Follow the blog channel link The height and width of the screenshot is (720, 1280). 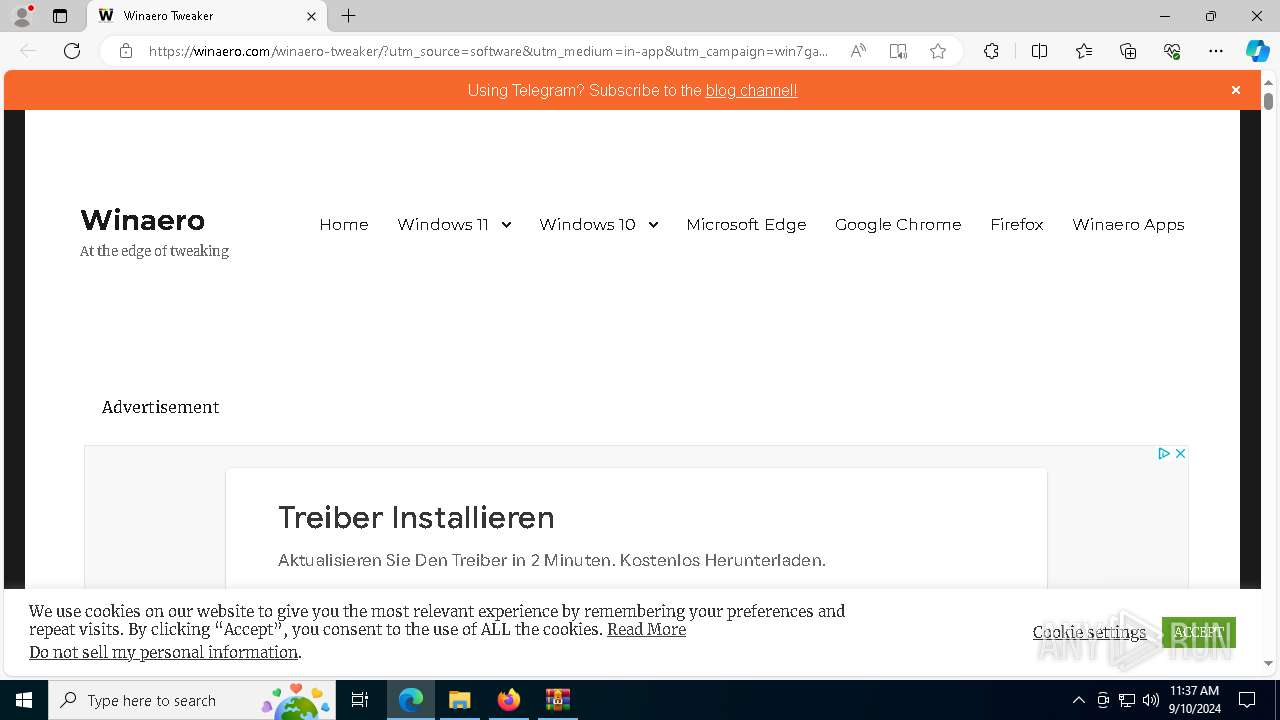[751, 90]
